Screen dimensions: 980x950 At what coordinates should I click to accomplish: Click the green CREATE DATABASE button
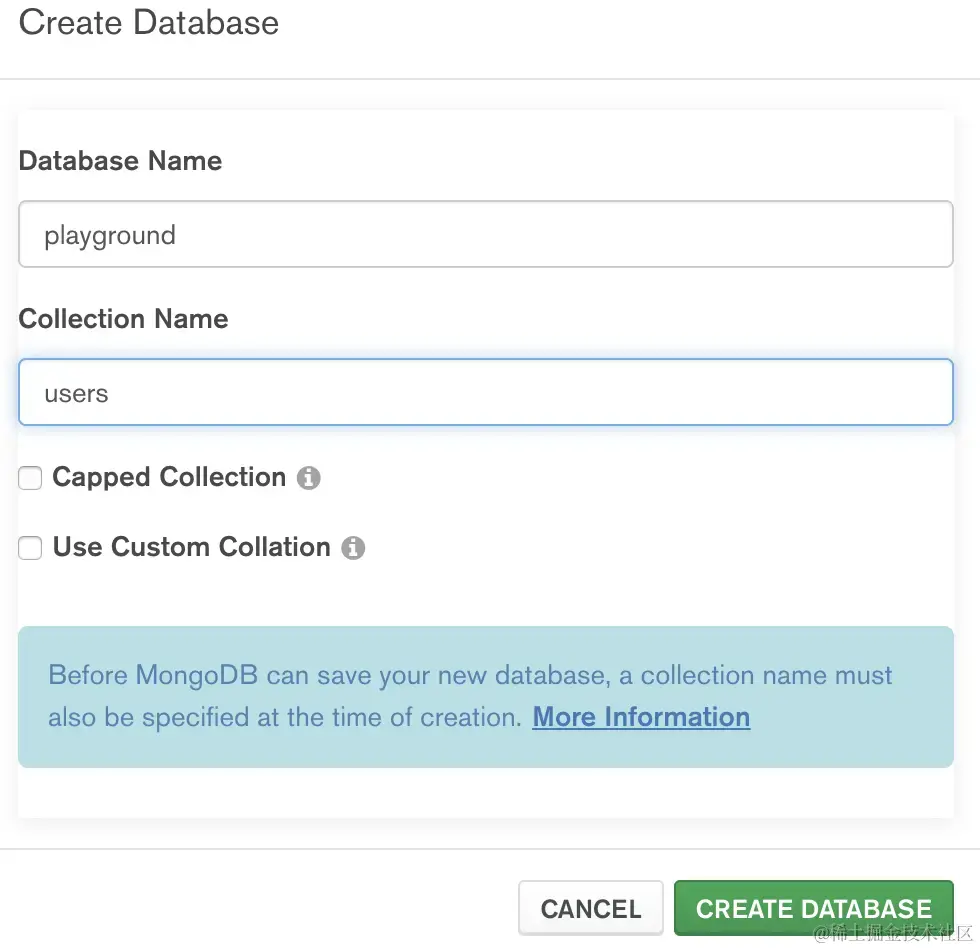point(814,909)
